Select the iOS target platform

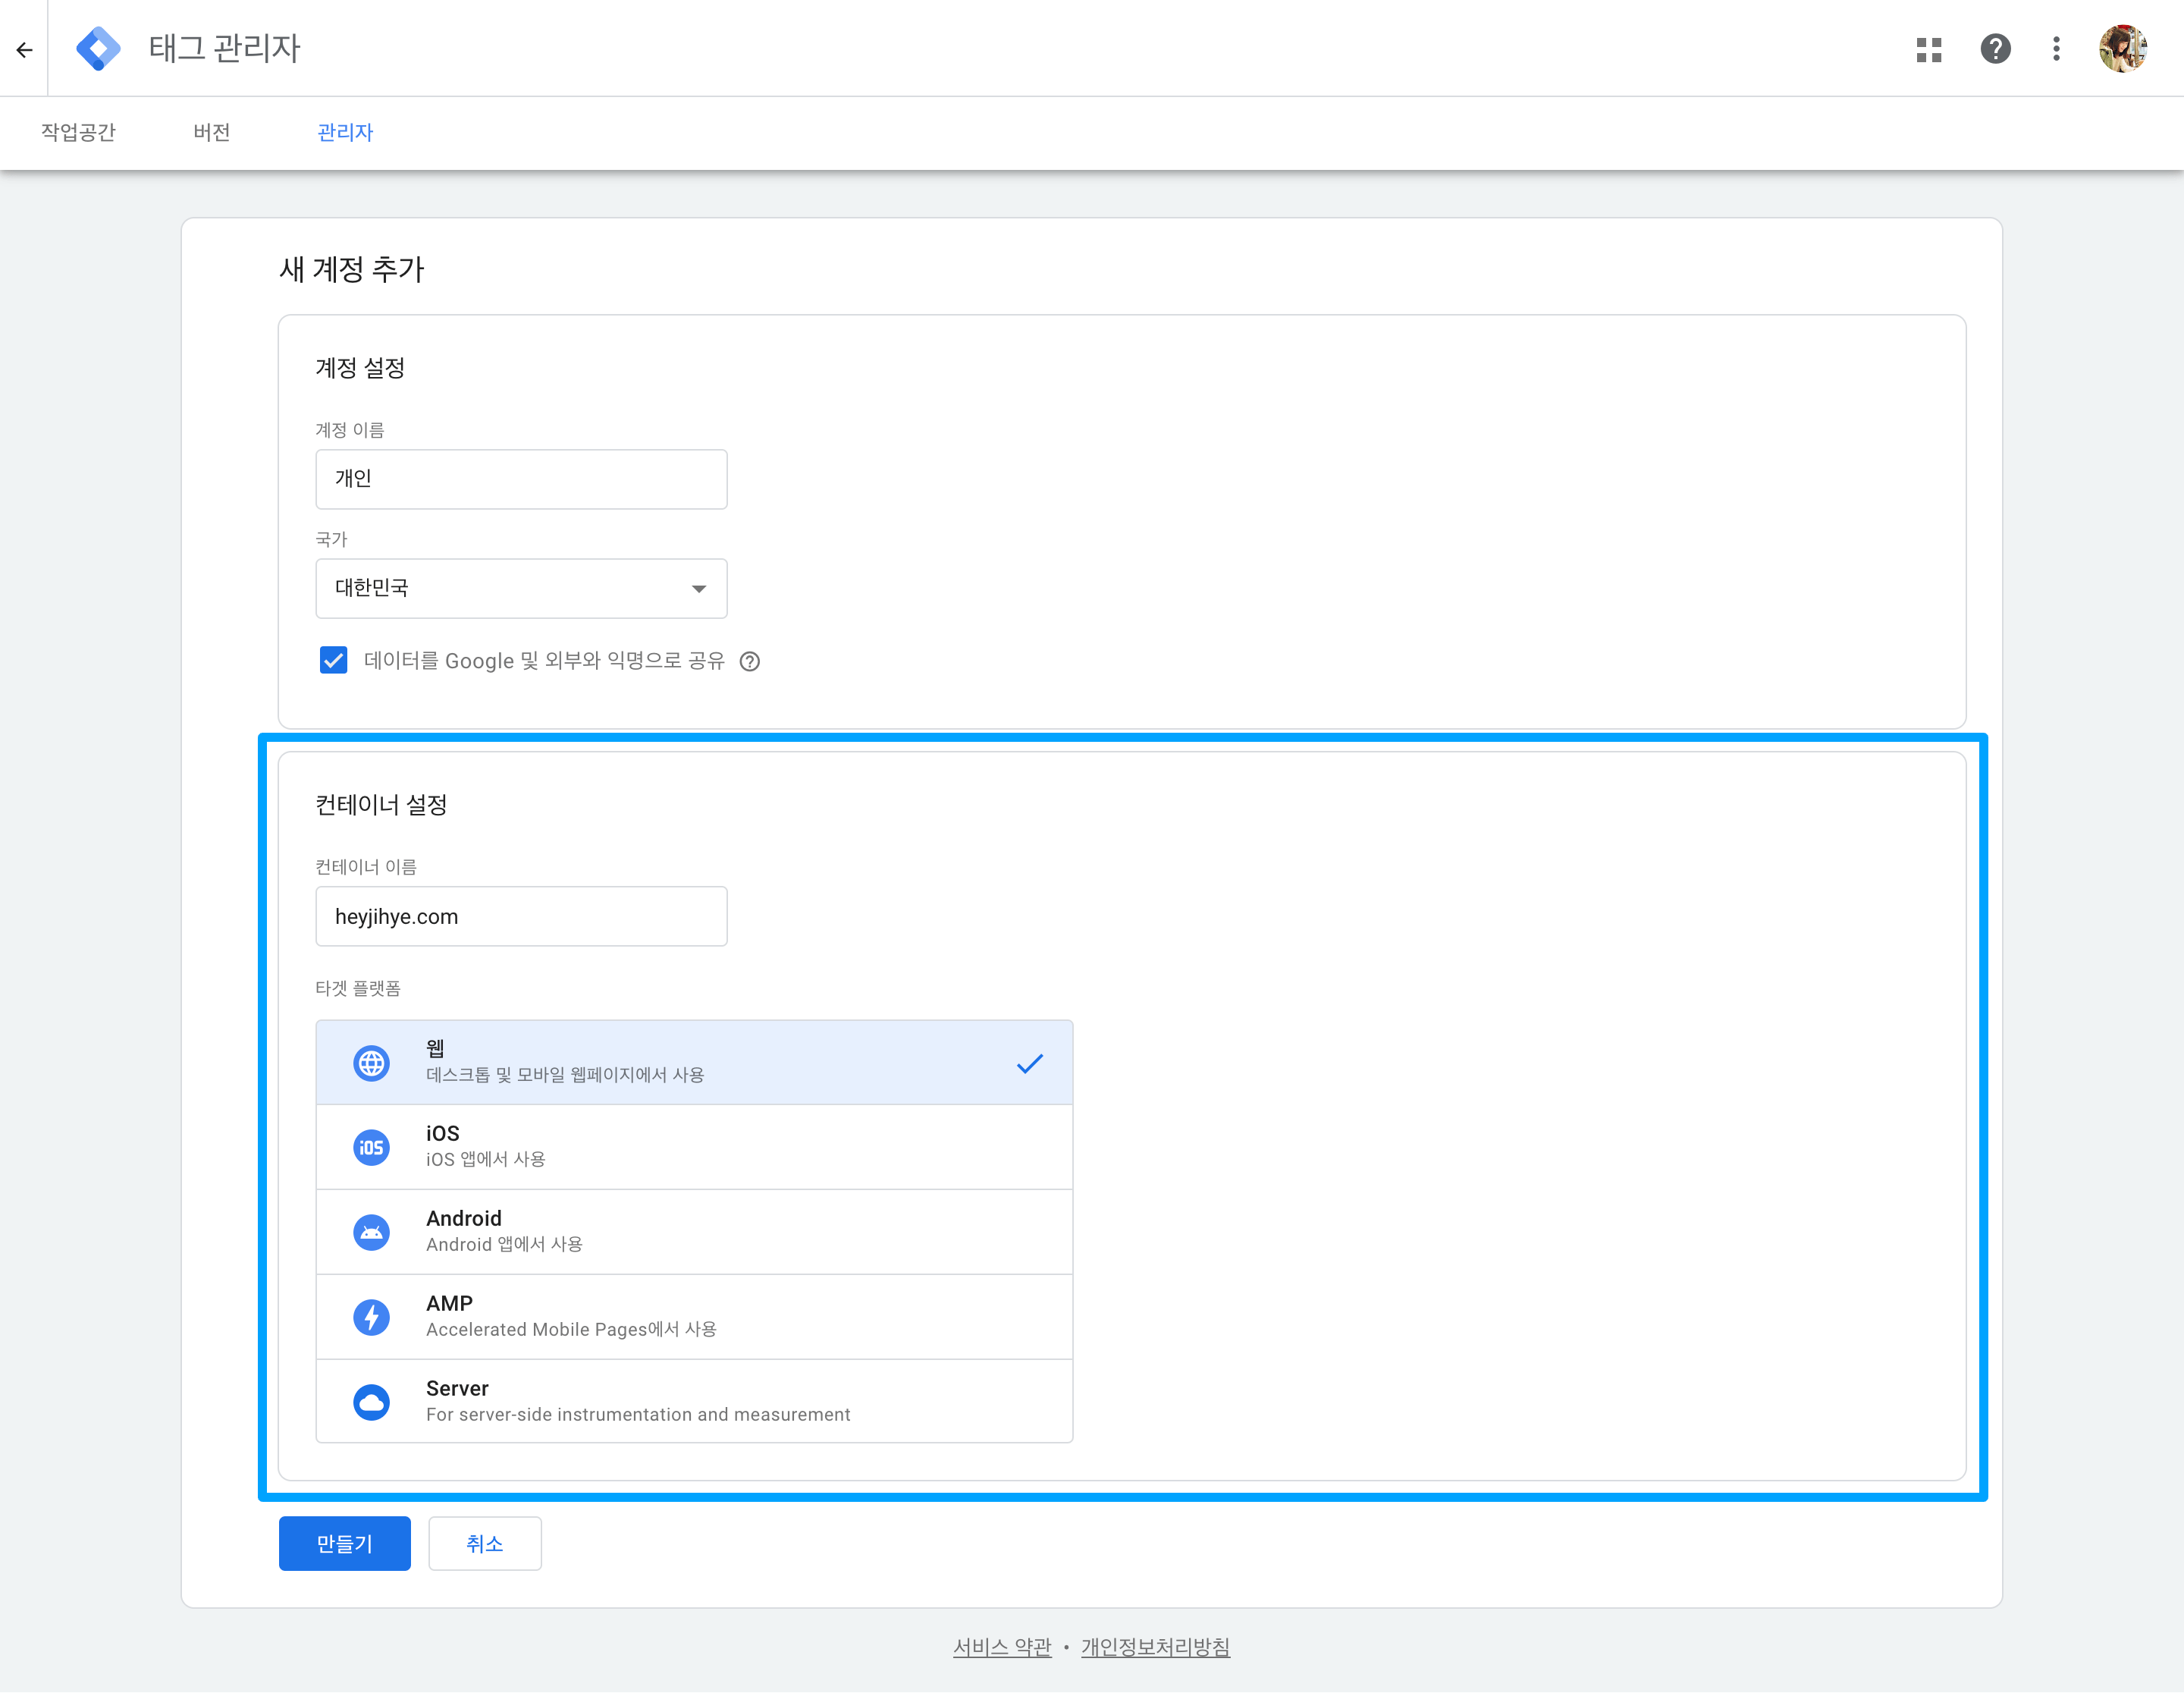point(694,1147)
